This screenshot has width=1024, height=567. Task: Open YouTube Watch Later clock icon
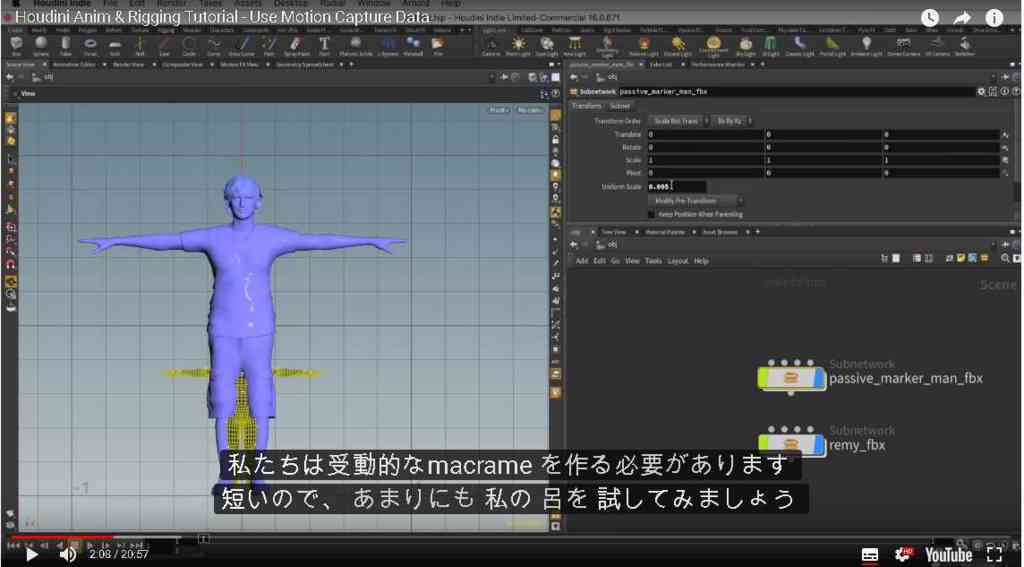[930, 18]
